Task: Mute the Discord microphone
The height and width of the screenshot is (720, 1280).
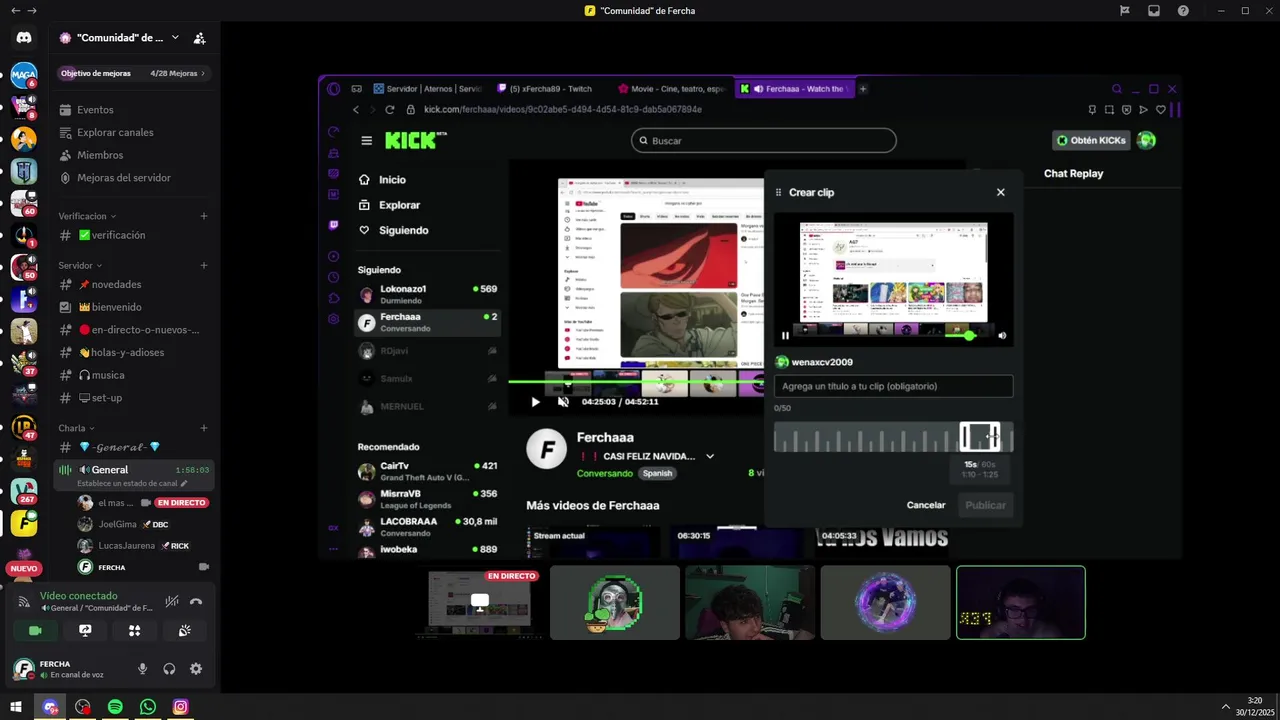Action: click(142, 669)
